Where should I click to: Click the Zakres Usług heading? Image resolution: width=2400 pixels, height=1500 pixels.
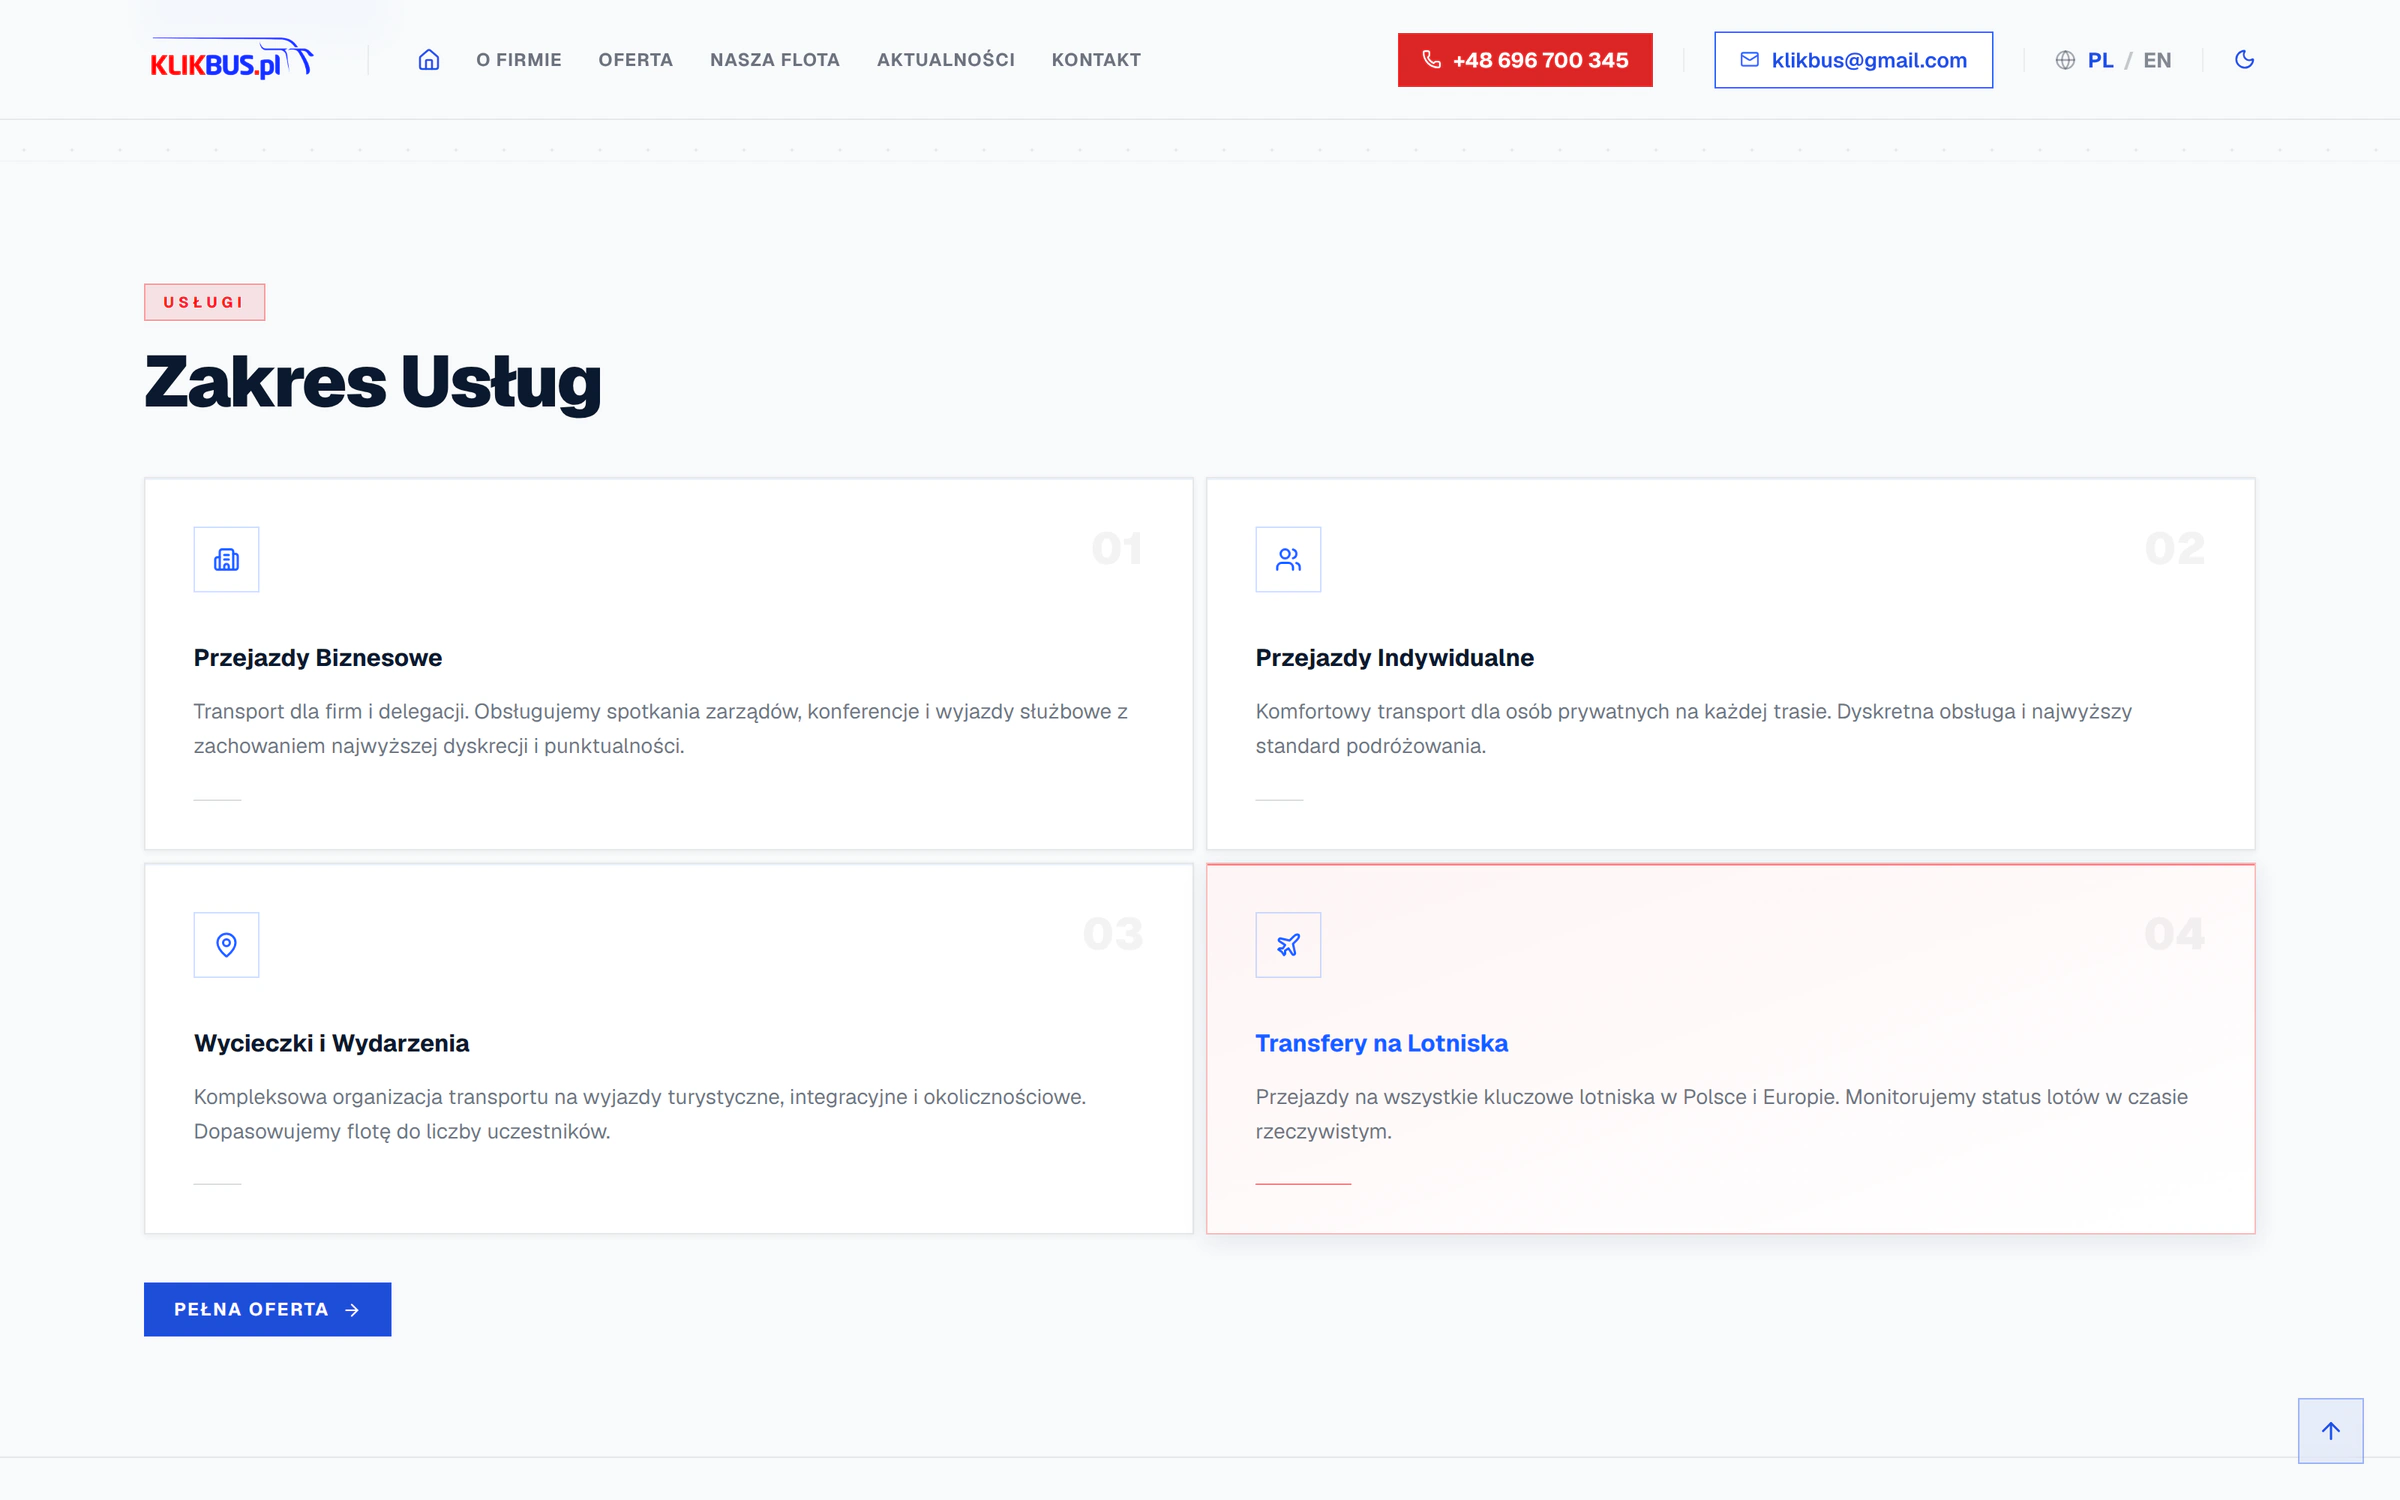pos(373,382)
